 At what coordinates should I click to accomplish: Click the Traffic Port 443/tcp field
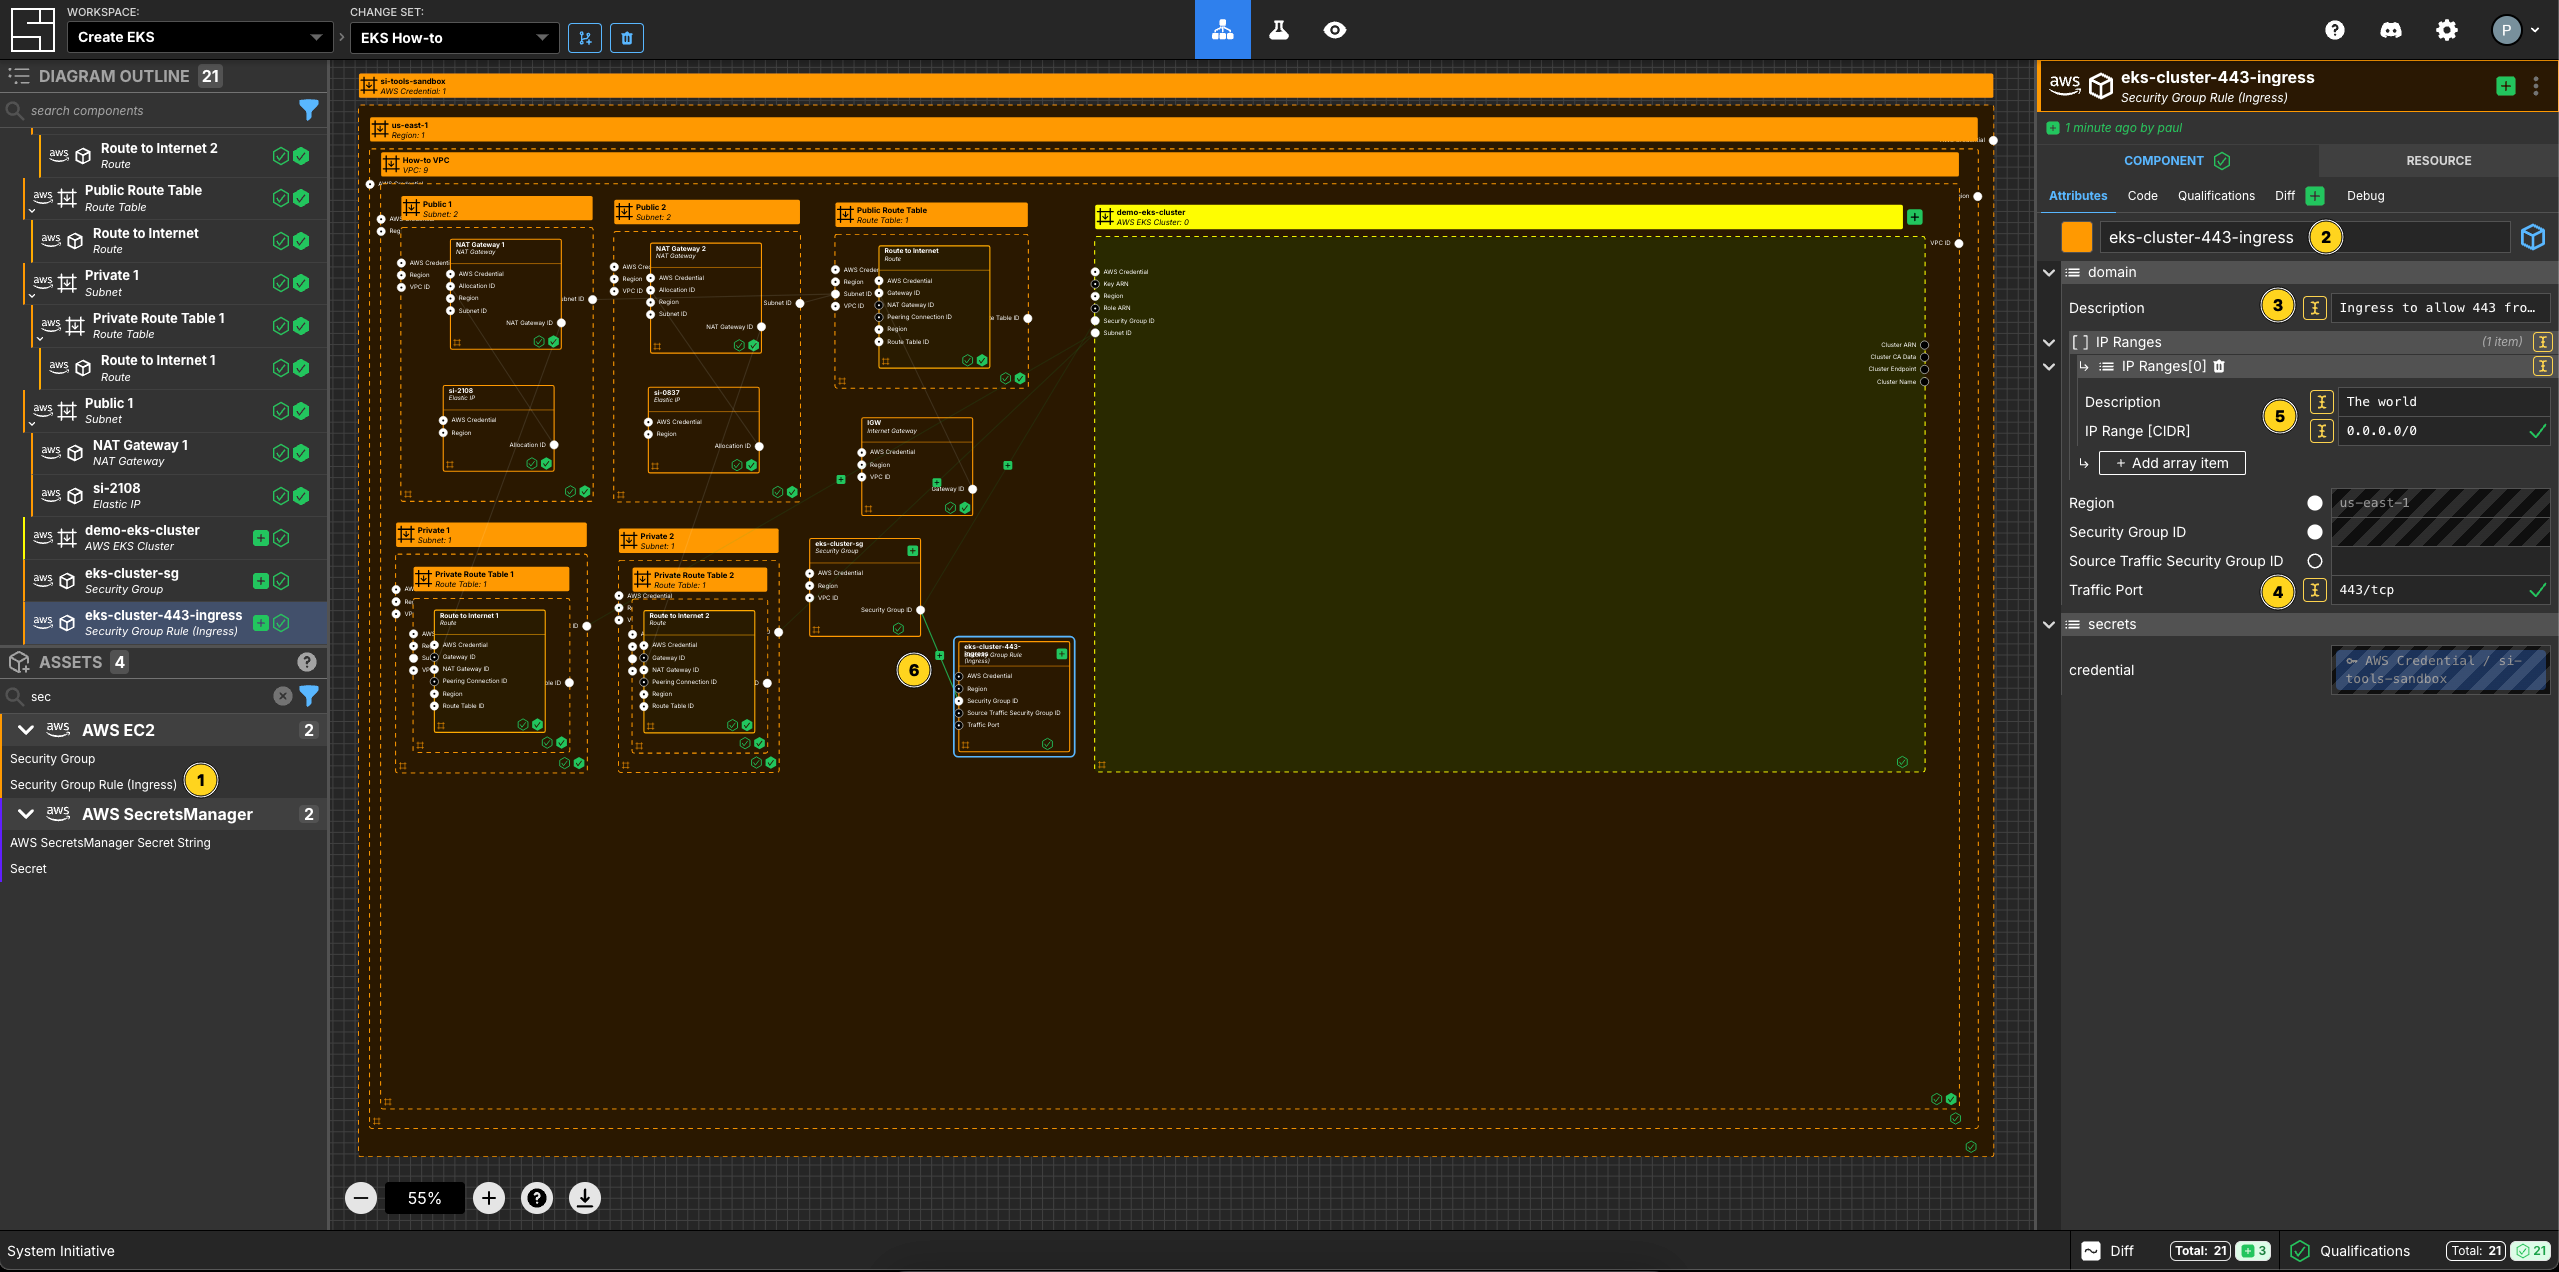coord(2440,590)
